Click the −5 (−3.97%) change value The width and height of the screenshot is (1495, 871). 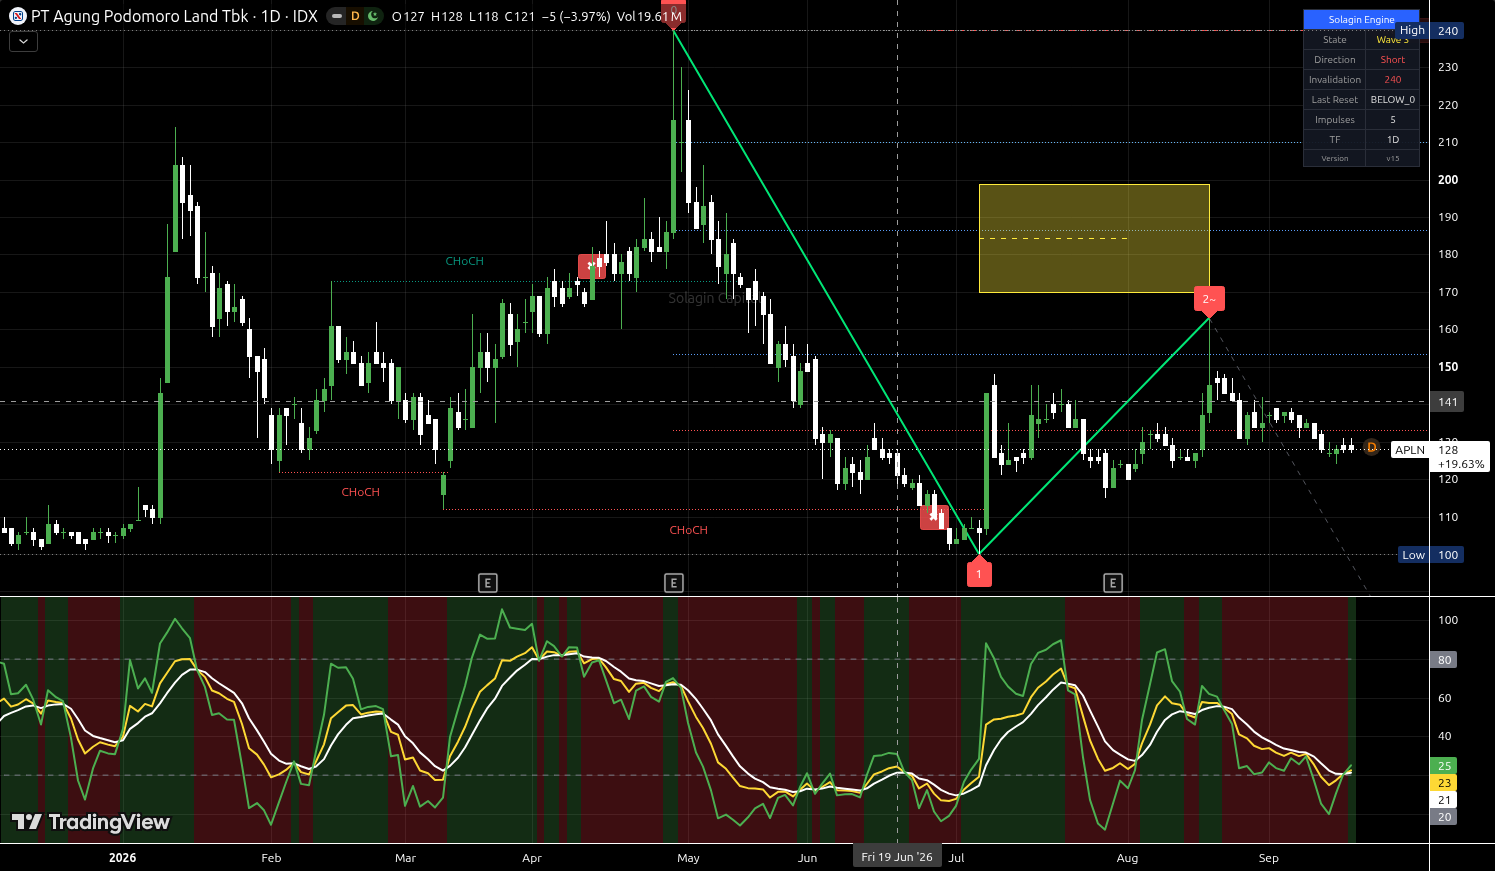[x=575, y=16]
